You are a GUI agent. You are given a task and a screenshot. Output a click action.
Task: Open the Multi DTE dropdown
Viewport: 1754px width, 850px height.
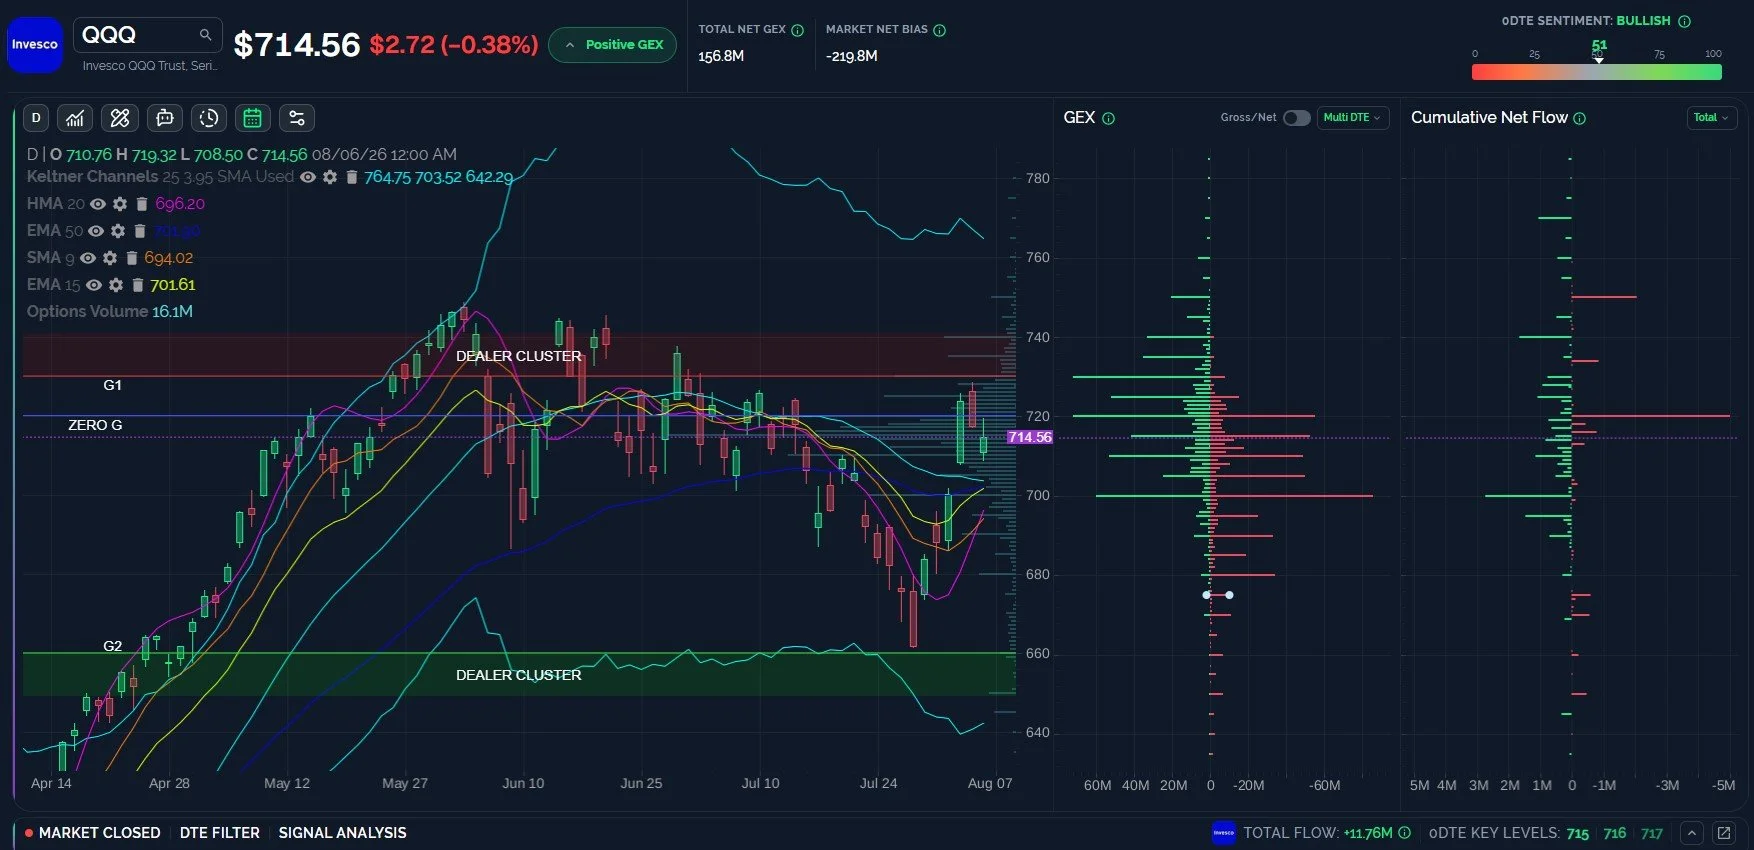point(1353,118)
